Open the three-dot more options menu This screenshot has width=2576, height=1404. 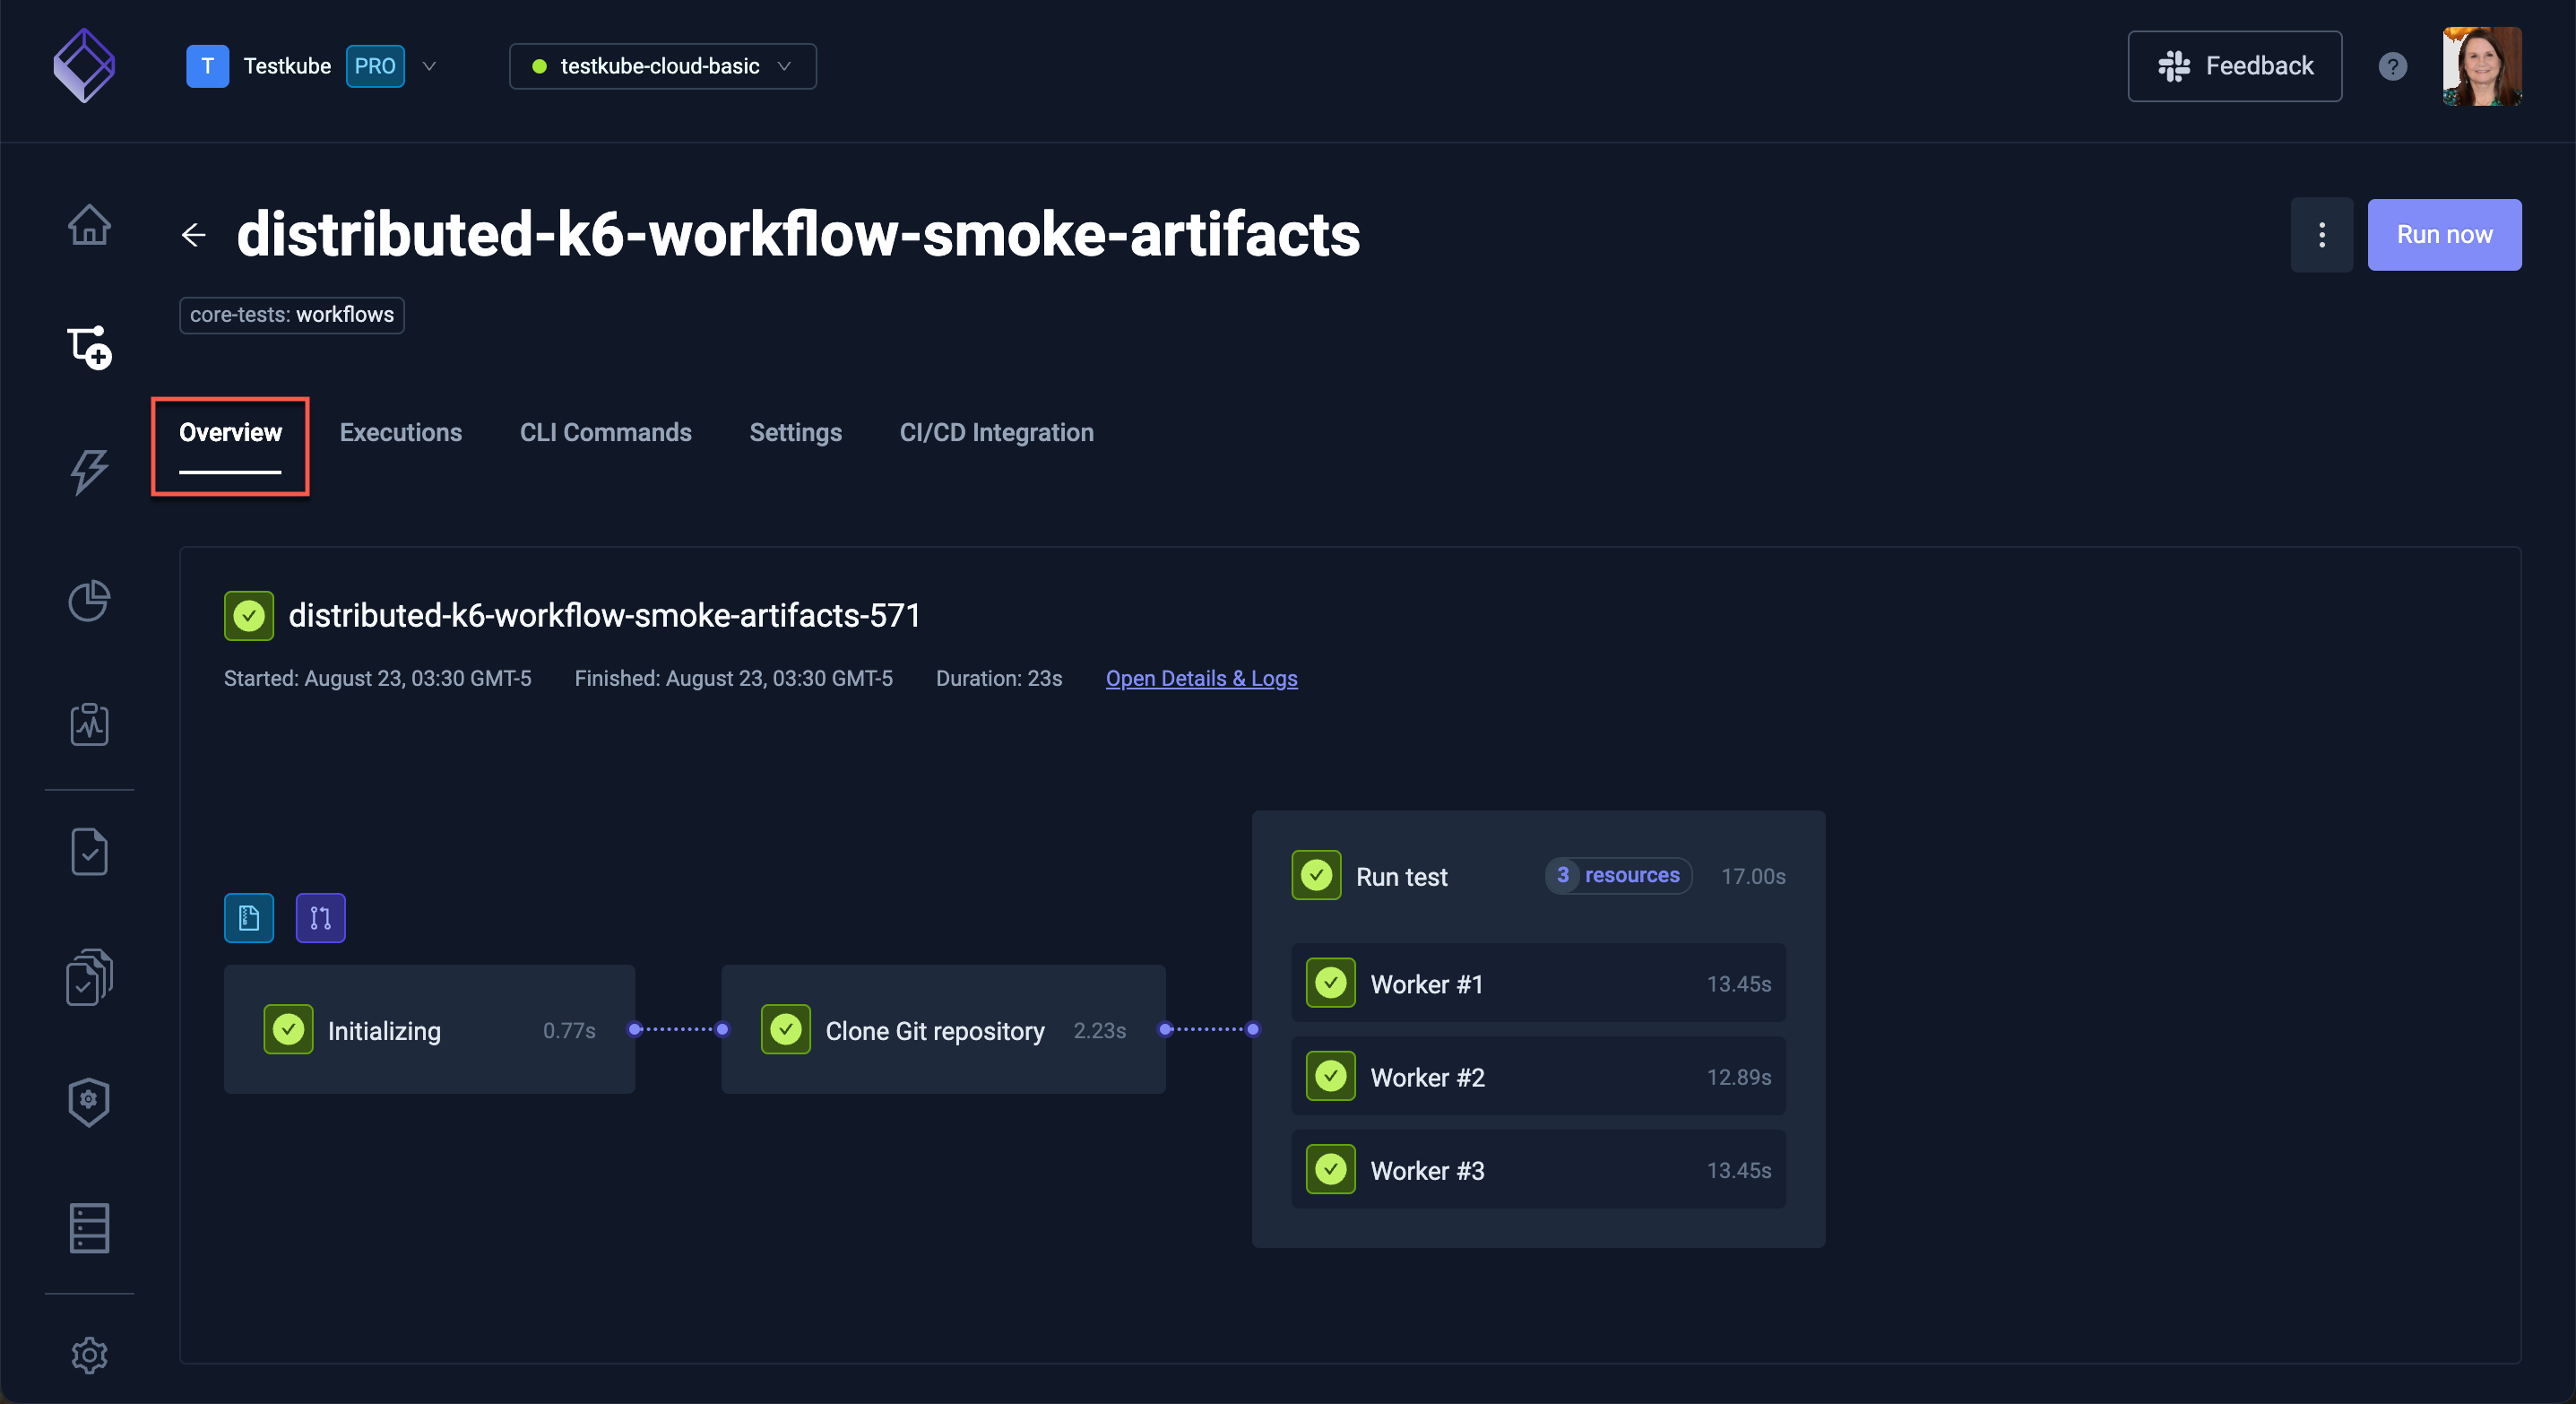(2321, 235)
